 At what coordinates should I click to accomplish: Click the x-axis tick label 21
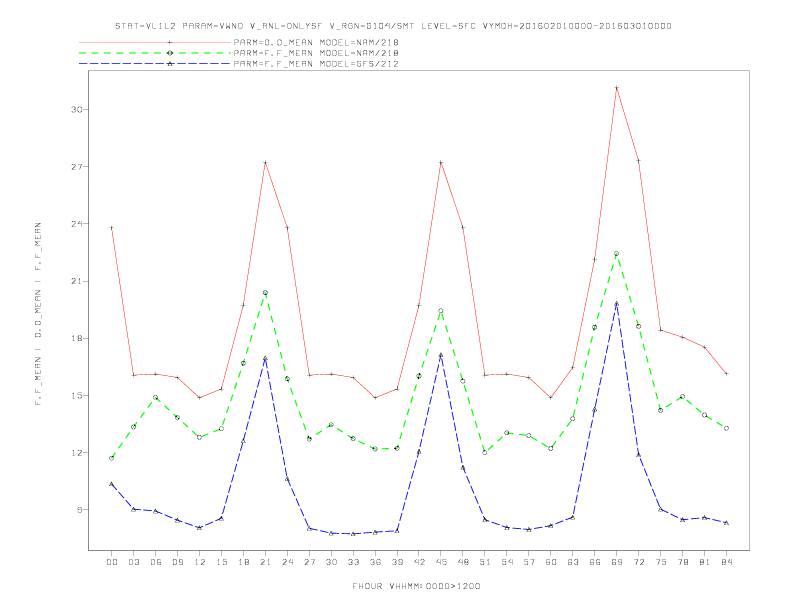point(266,562)
